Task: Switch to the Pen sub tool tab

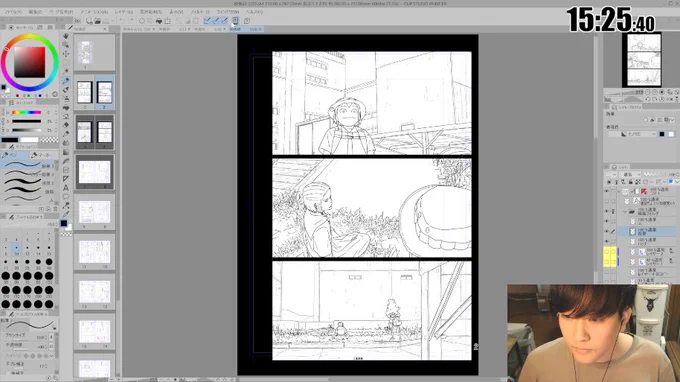Action: click(14, 155)
